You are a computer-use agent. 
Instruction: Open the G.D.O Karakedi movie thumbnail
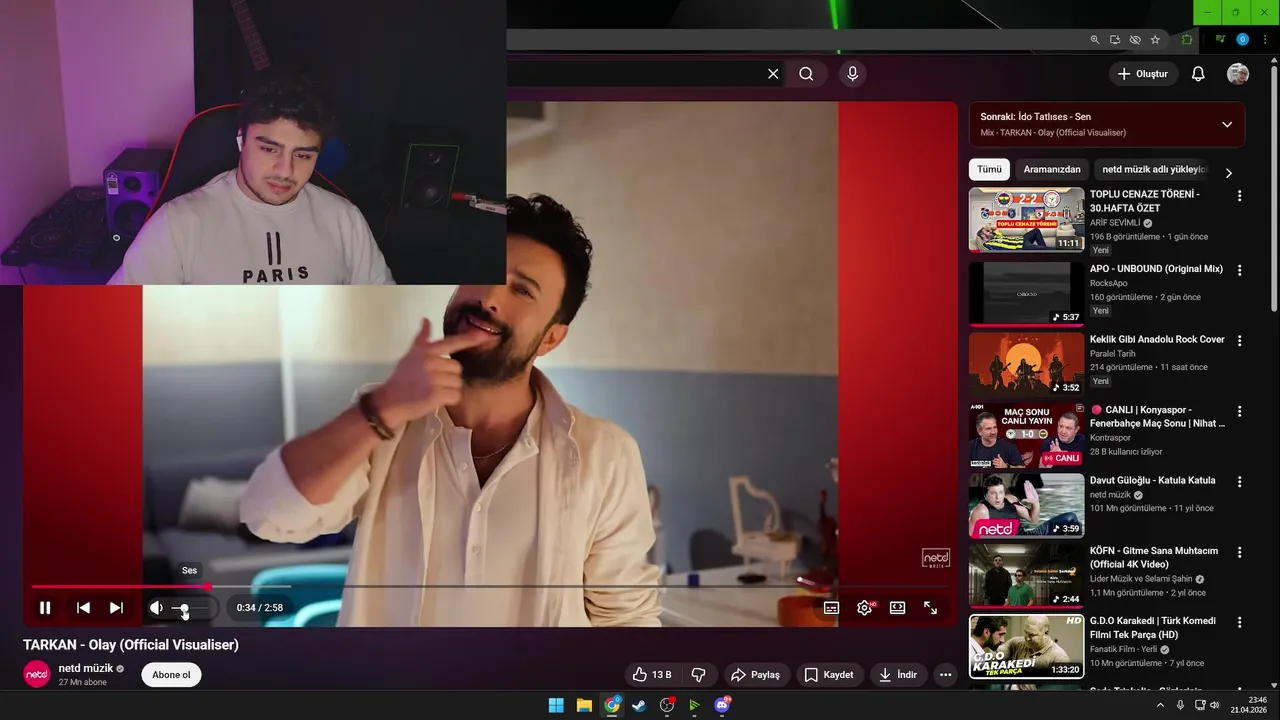coord(1026,646)
